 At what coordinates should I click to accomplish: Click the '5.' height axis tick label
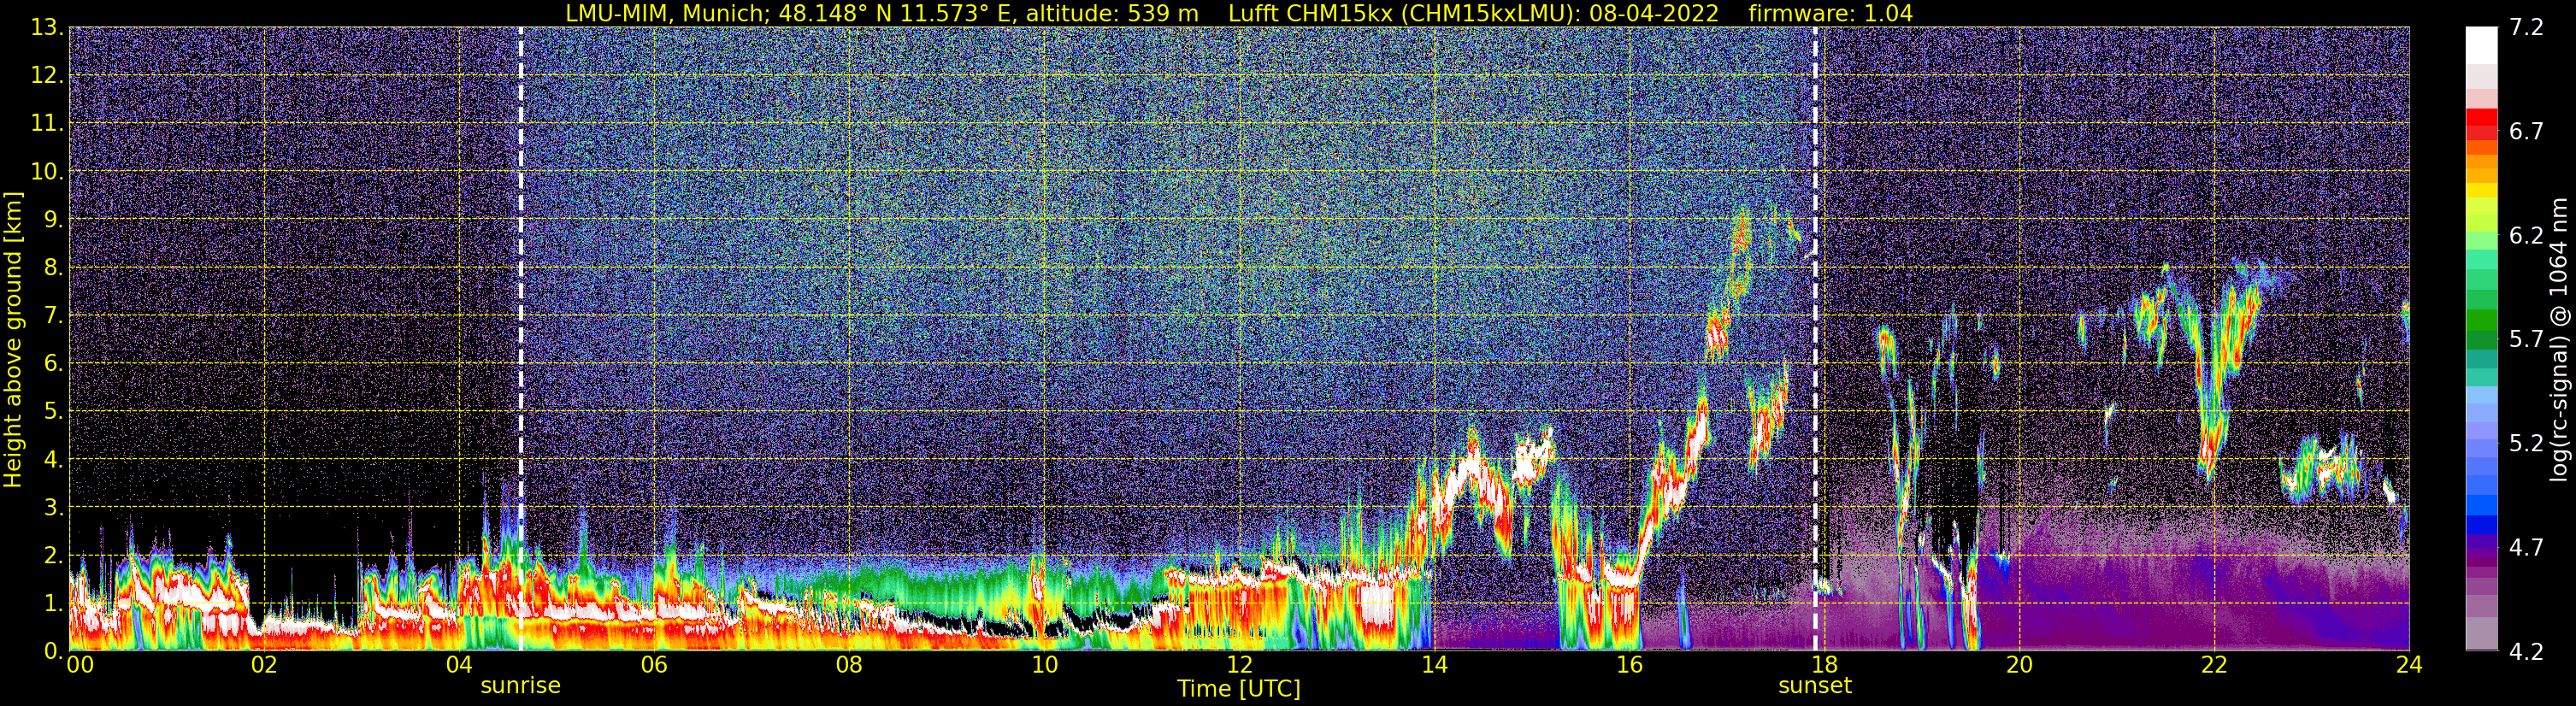[x=54, y=412]
